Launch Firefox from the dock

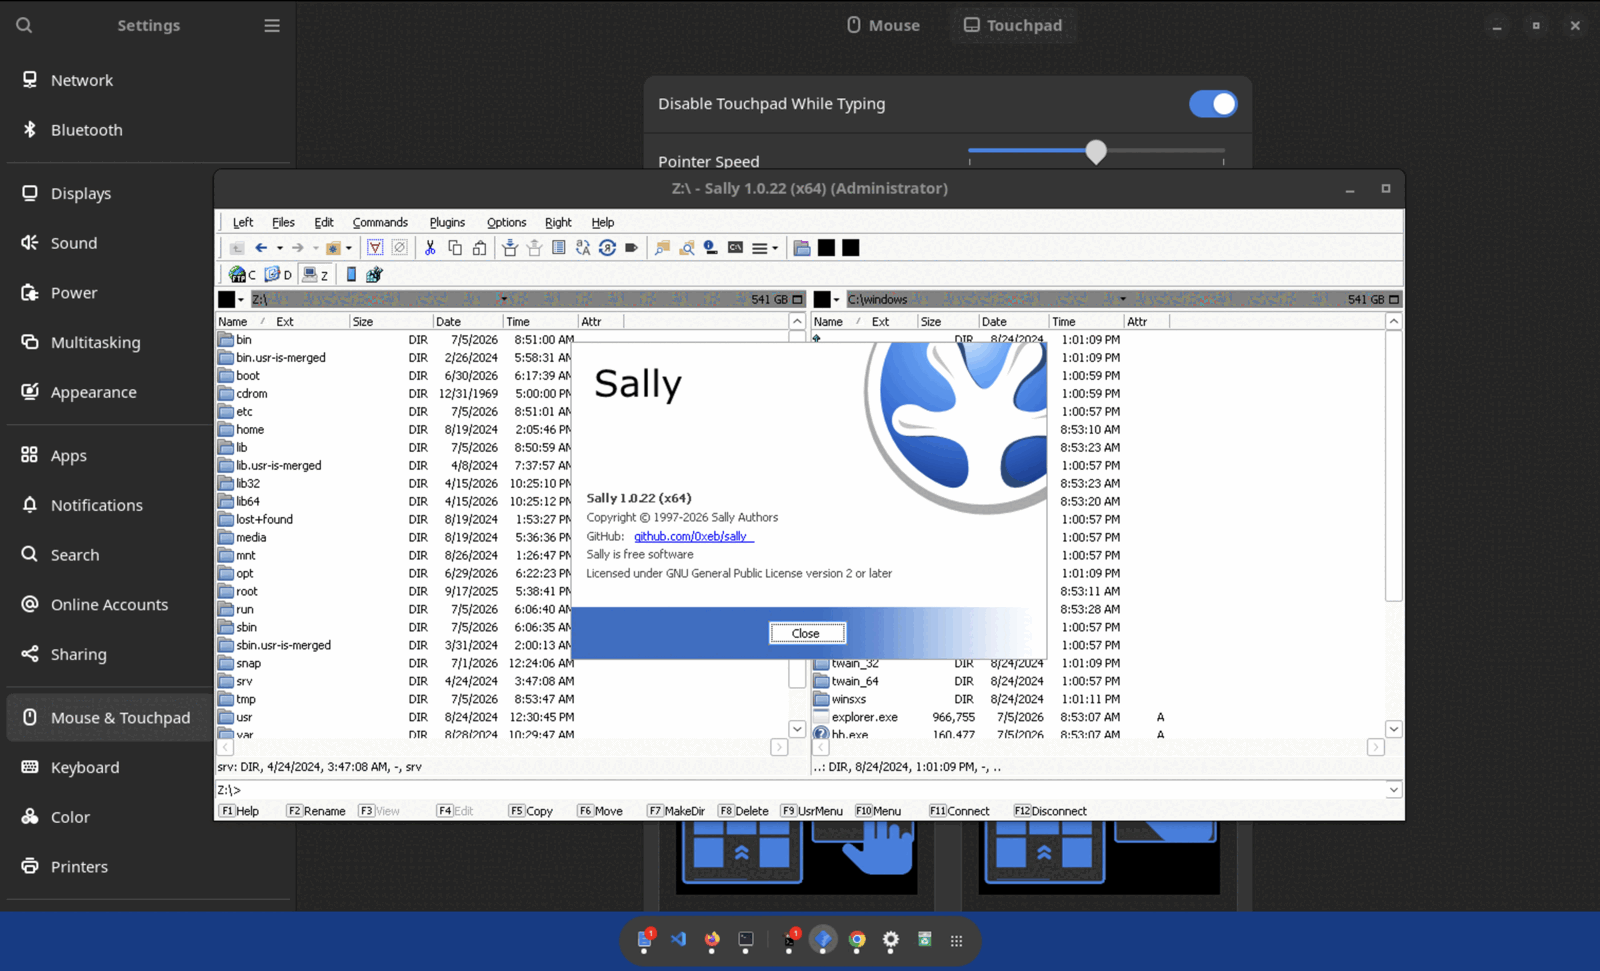(x=712, y=939)
